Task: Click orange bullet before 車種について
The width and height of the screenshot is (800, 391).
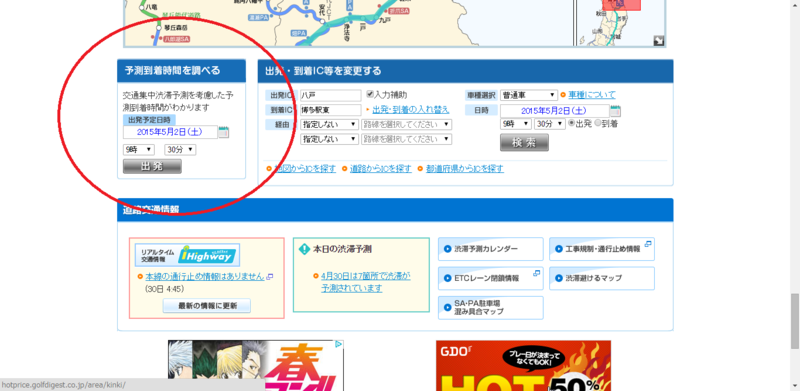Action: (563, 95)
